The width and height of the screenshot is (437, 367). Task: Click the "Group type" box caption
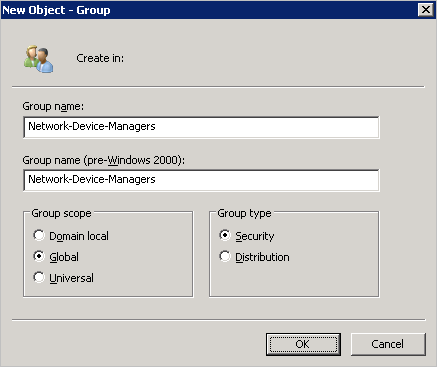[244, 213]
